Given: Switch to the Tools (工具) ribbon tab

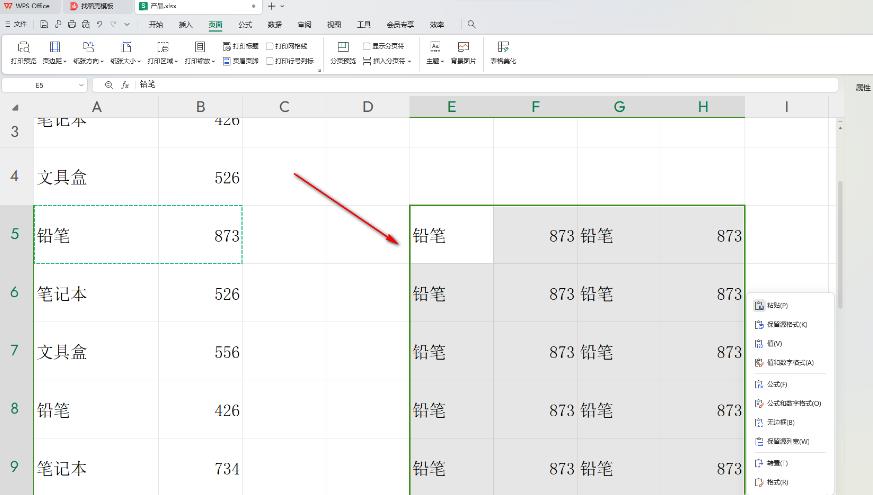Looking at the screenshot, I should (364, 24).
